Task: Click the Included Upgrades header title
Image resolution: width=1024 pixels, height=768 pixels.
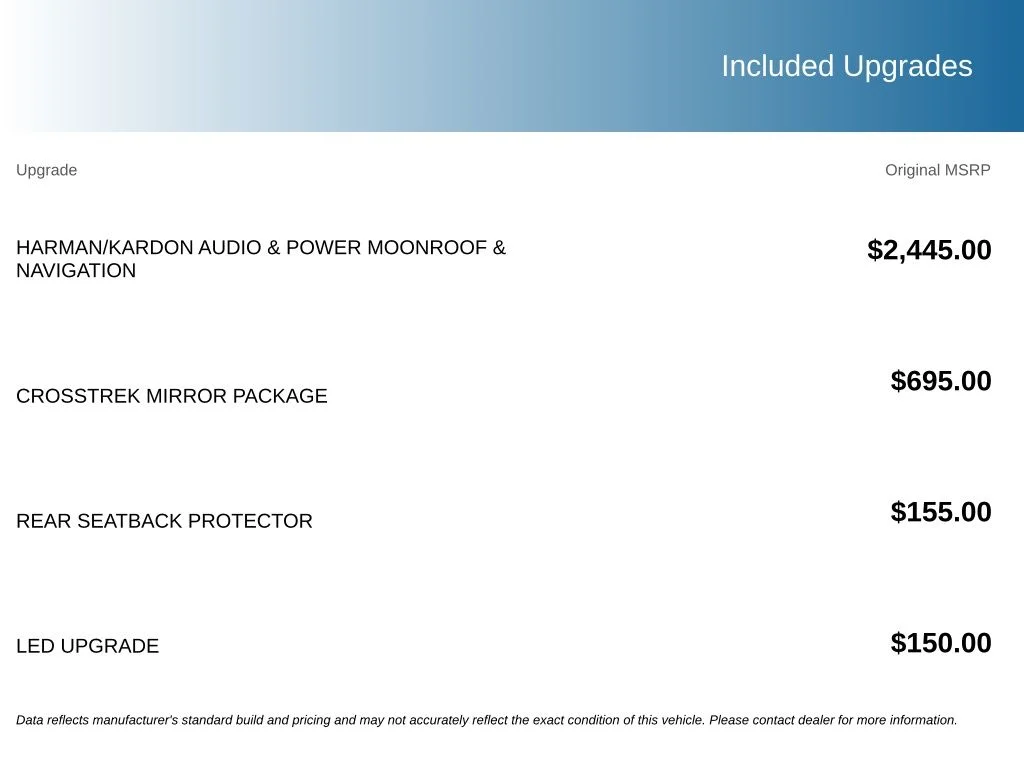Action: (846, 66)
